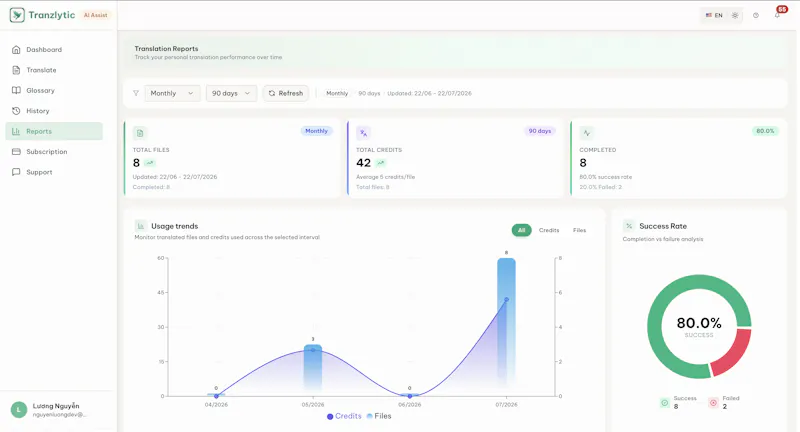Click the Translation Reports heading
Image resolution: width=800 pixels, height=432 pixels.
click(x=166, y=48)
